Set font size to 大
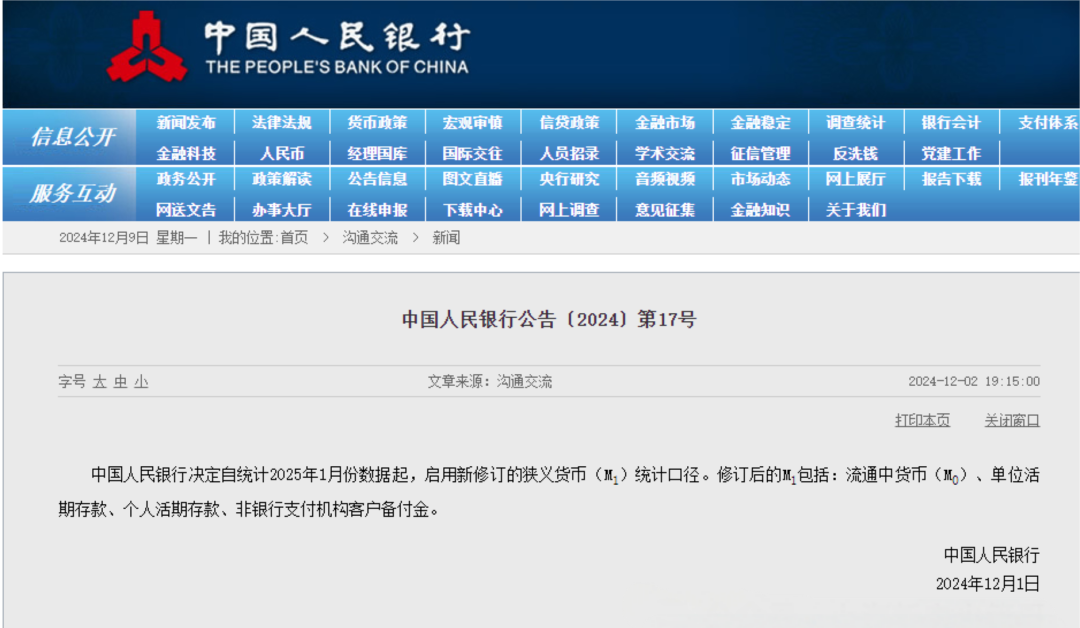This screenshot has width=1080, height=628. pos(100,381)
